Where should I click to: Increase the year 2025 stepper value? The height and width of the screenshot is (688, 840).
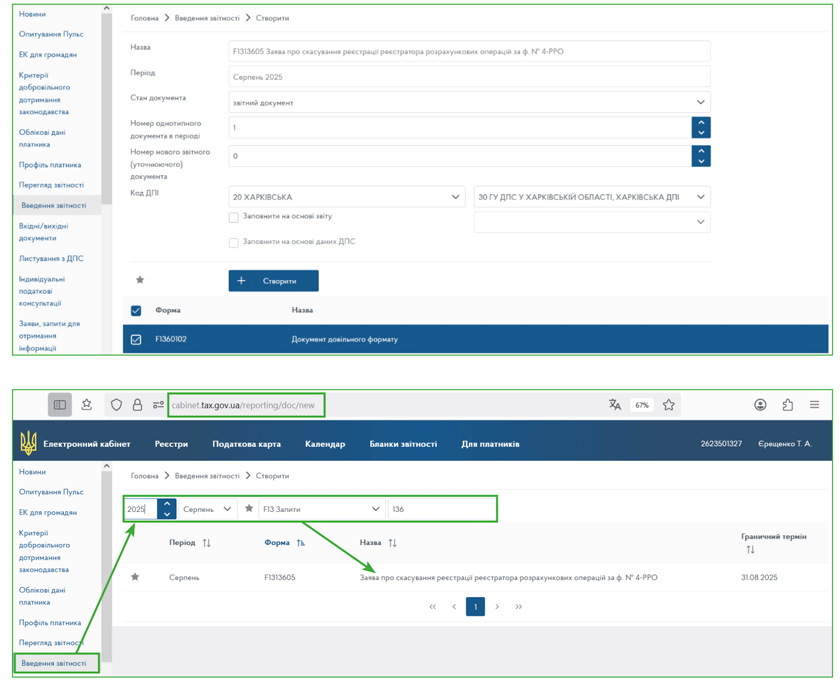pos(167,504)
